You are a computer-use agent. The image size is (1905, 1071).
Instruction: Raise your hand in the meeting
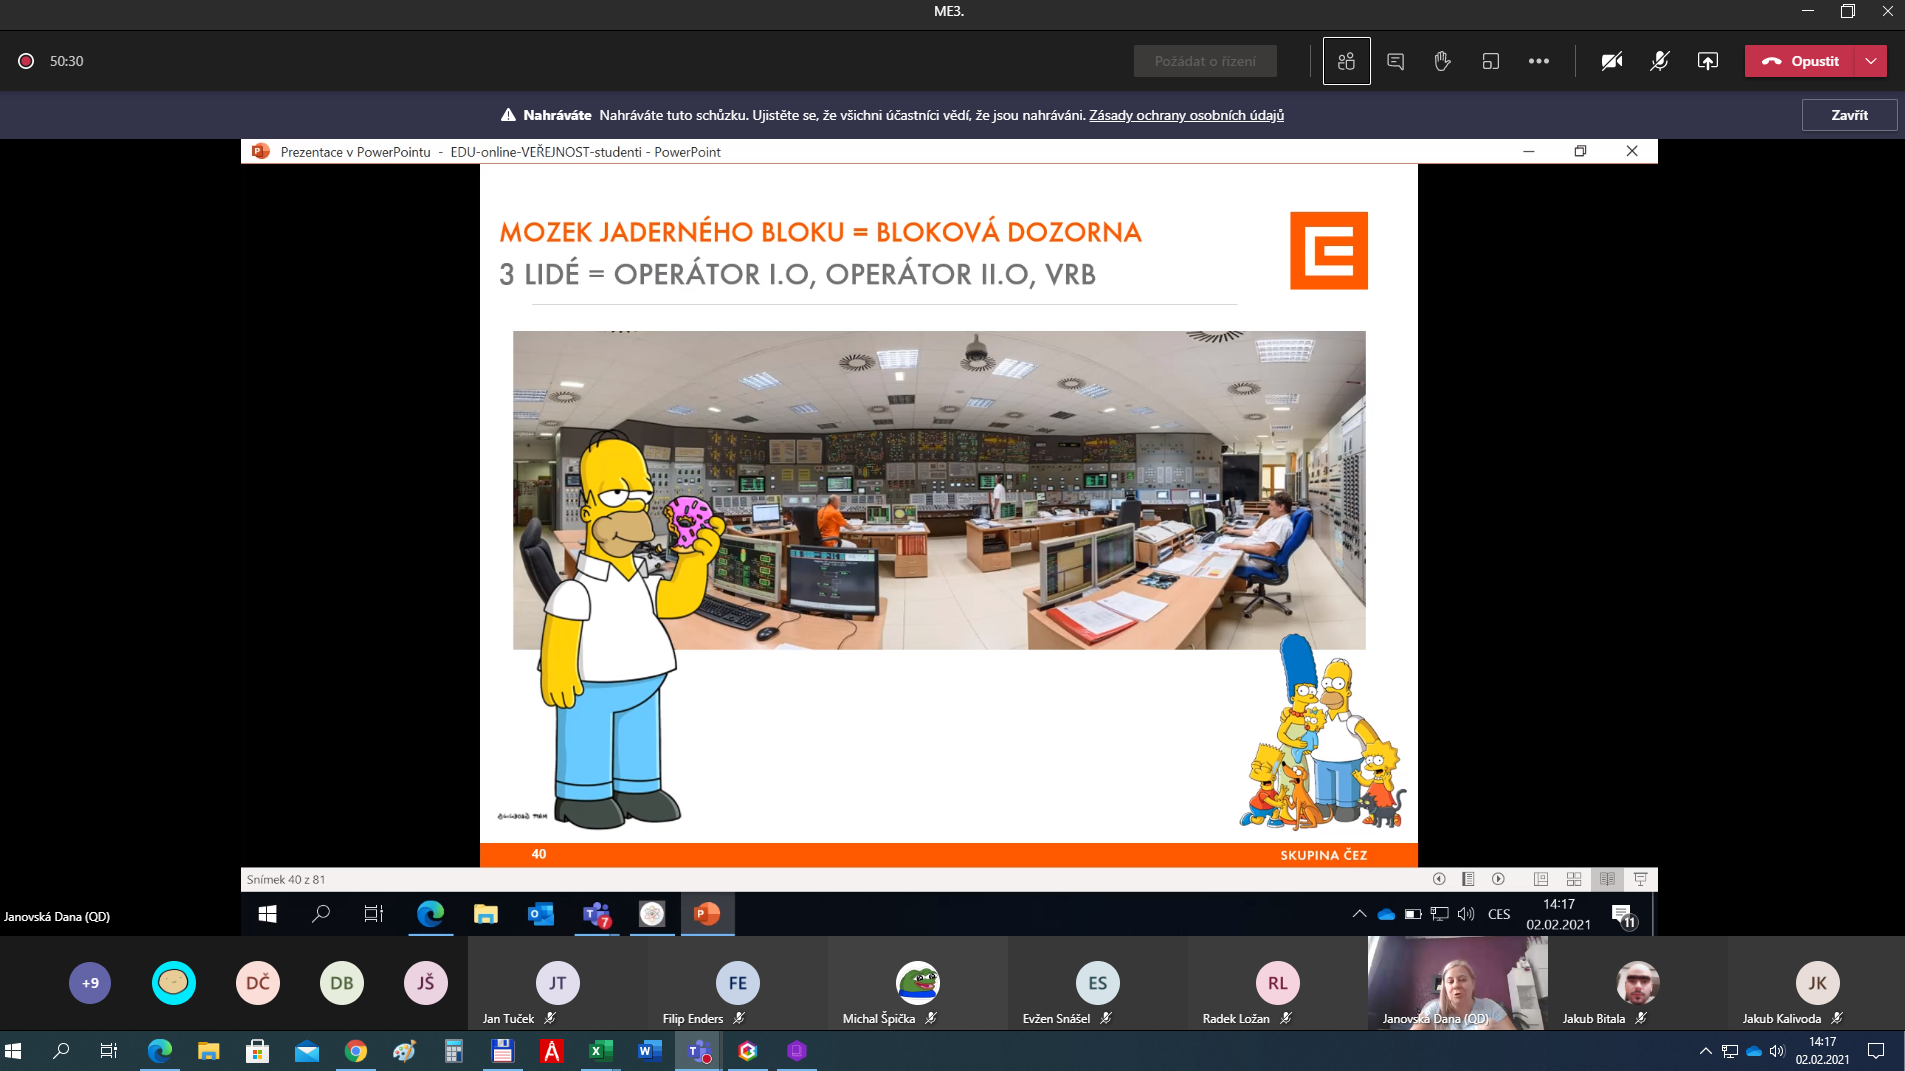pos(1442,61)
